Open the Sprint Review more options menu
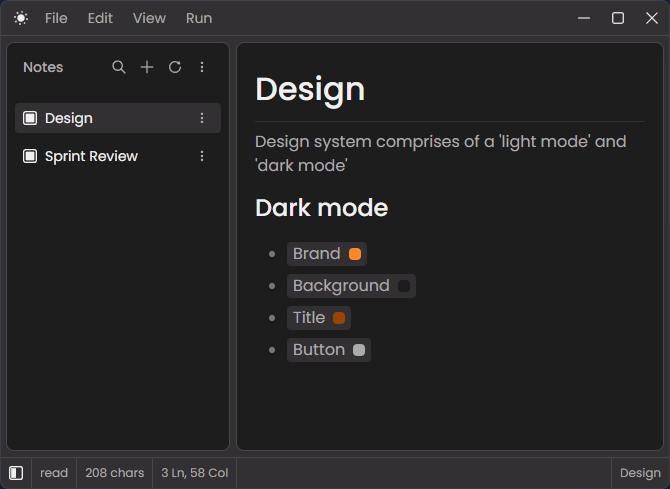The height and width of the screenshot is (489, 670). pyautogui.click(x=202, y=156)
